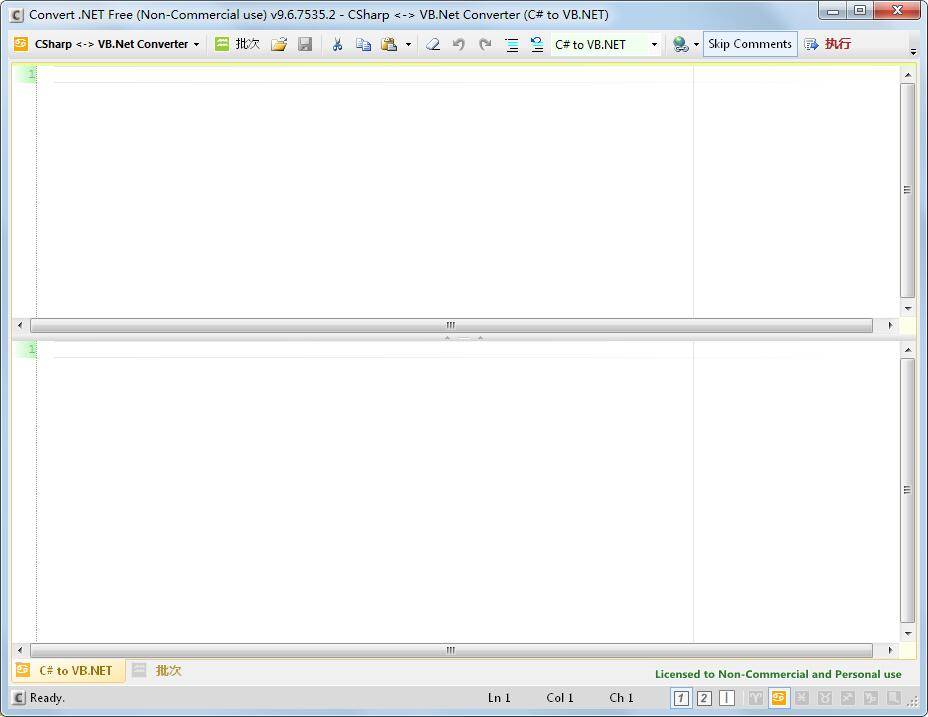Image resolution: width=928 pixels, height=717 pixels.
Task: Open the C# to VB.NET conversion direction dropdown
Action: (x=654, y=44)
